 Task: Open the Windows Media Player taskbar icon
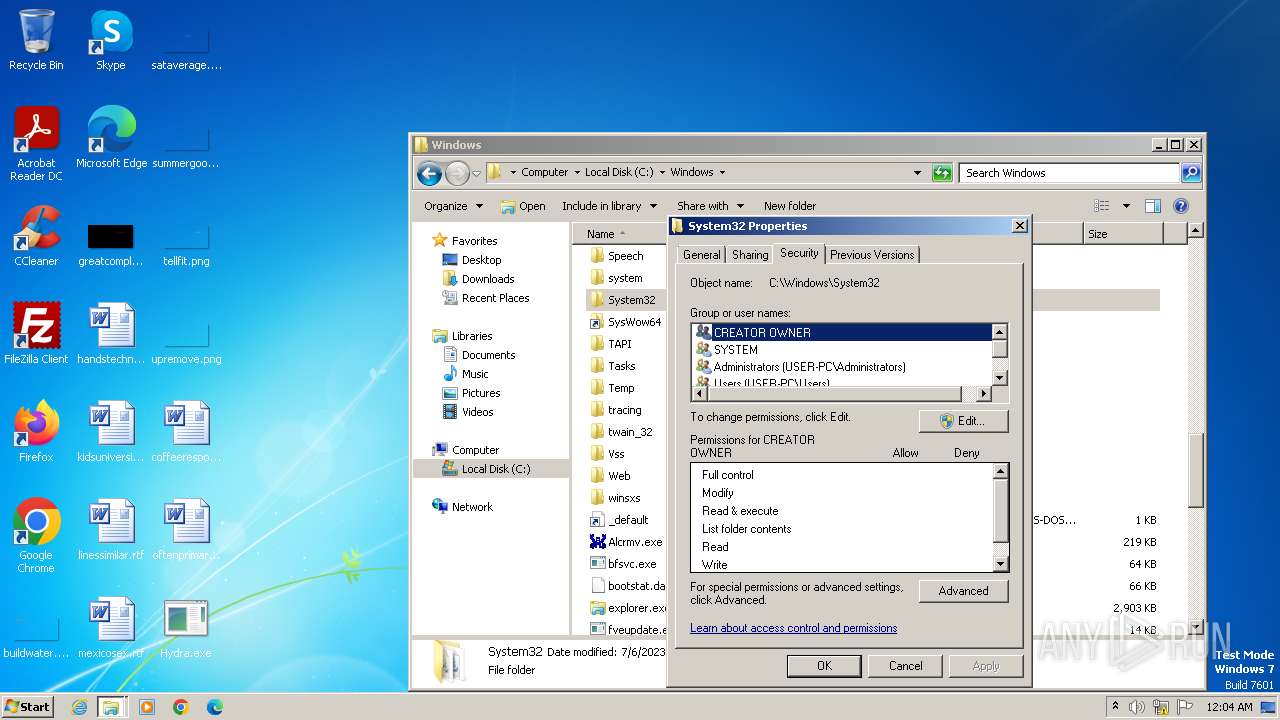147,707
